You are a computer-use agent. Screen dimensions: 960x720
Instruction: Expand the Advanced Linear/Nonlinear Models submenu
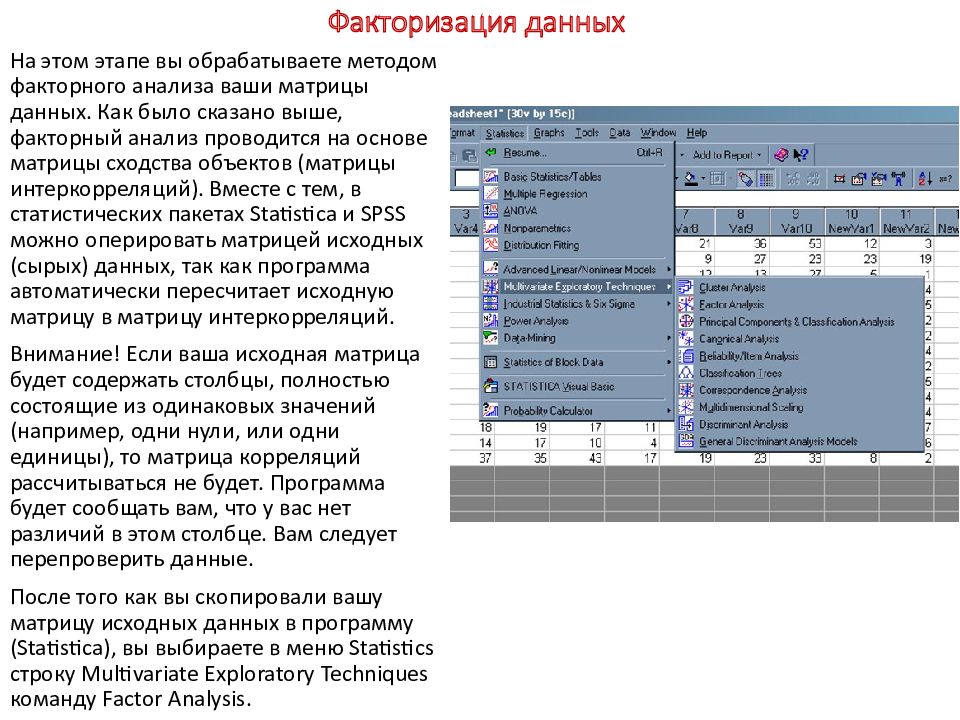coord(669,269)
